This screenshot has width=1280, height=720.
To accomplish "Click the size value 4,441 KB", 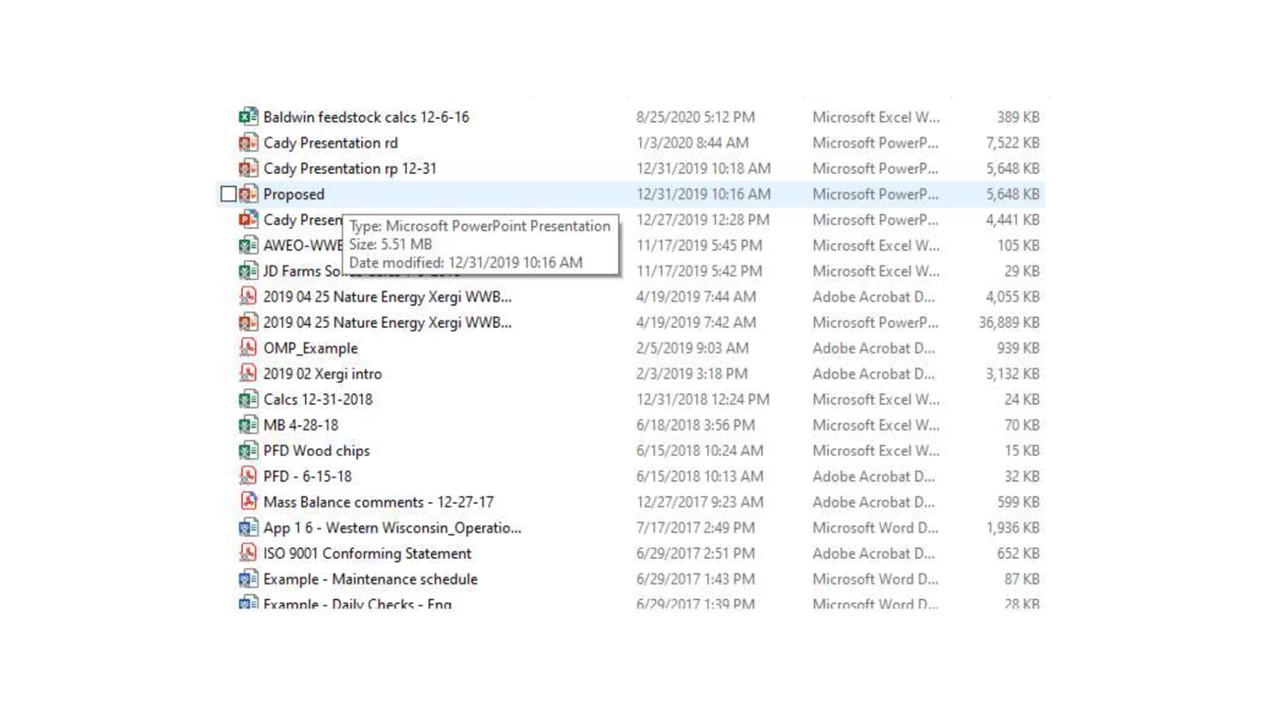I will (x=1013, y=220).
